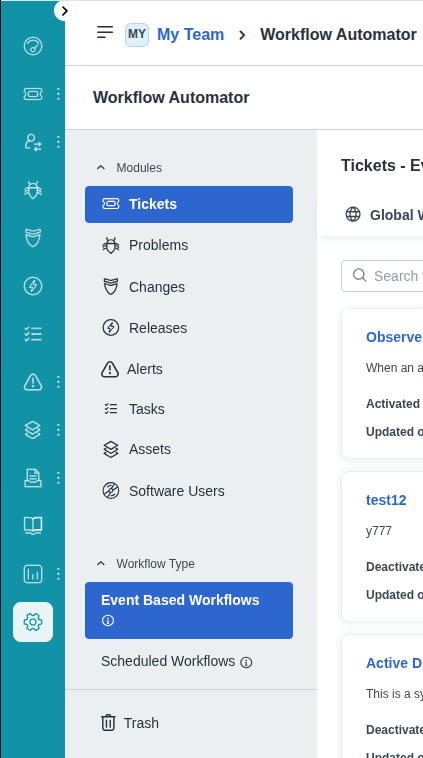Image resolution: width=423 pixels, height=758 pixels.
Task: Open the more options dots beside the sidebar Tickets icon
Action: (x=58, y=94)
